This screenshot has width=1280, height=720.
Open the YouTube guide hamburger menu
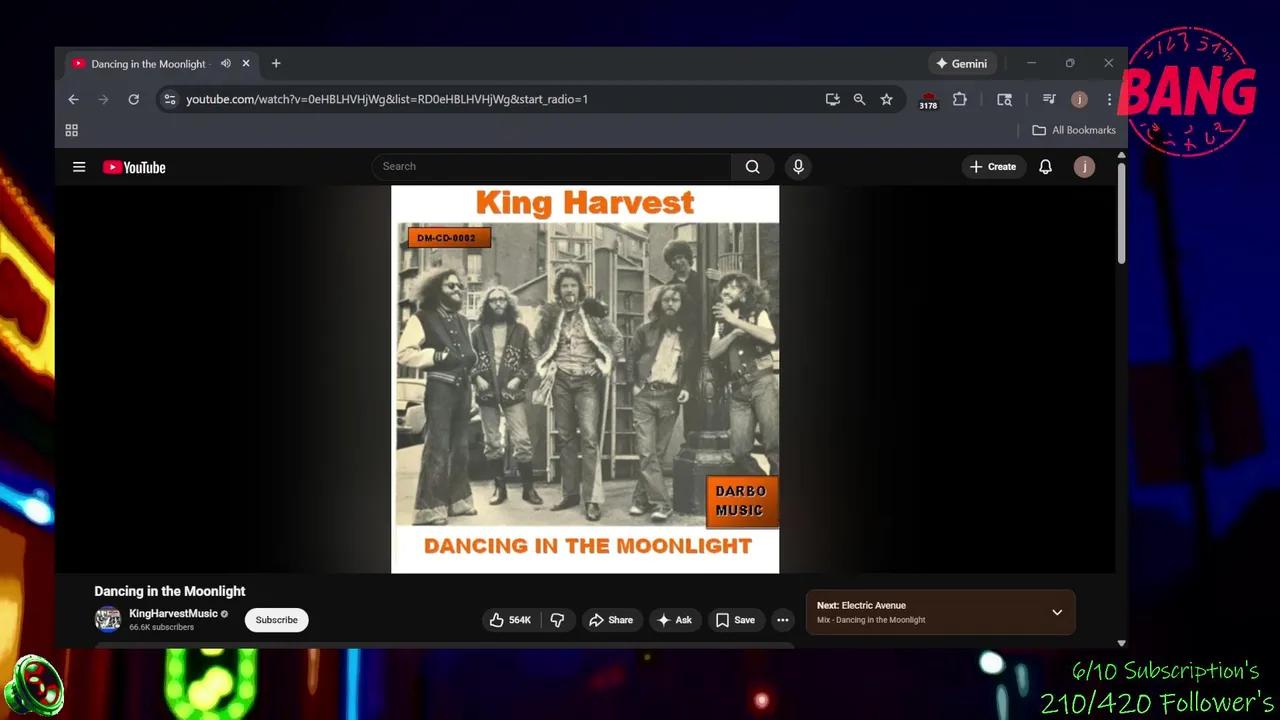click(x=79, y=167)
